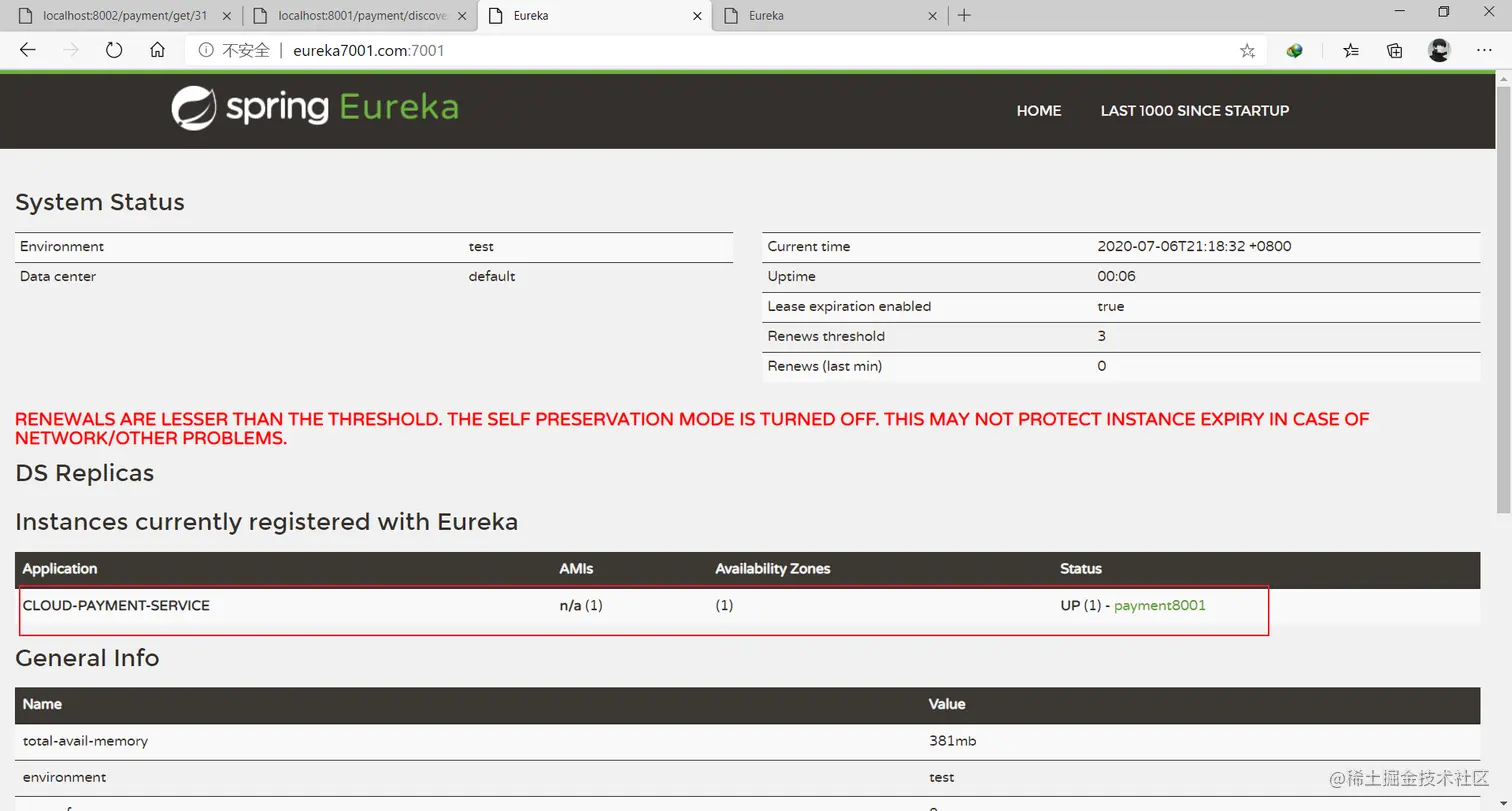Click the address bar showing eureka7001.com:7001
Viewport: 1512px width, 811px height.
pos(725,50)
